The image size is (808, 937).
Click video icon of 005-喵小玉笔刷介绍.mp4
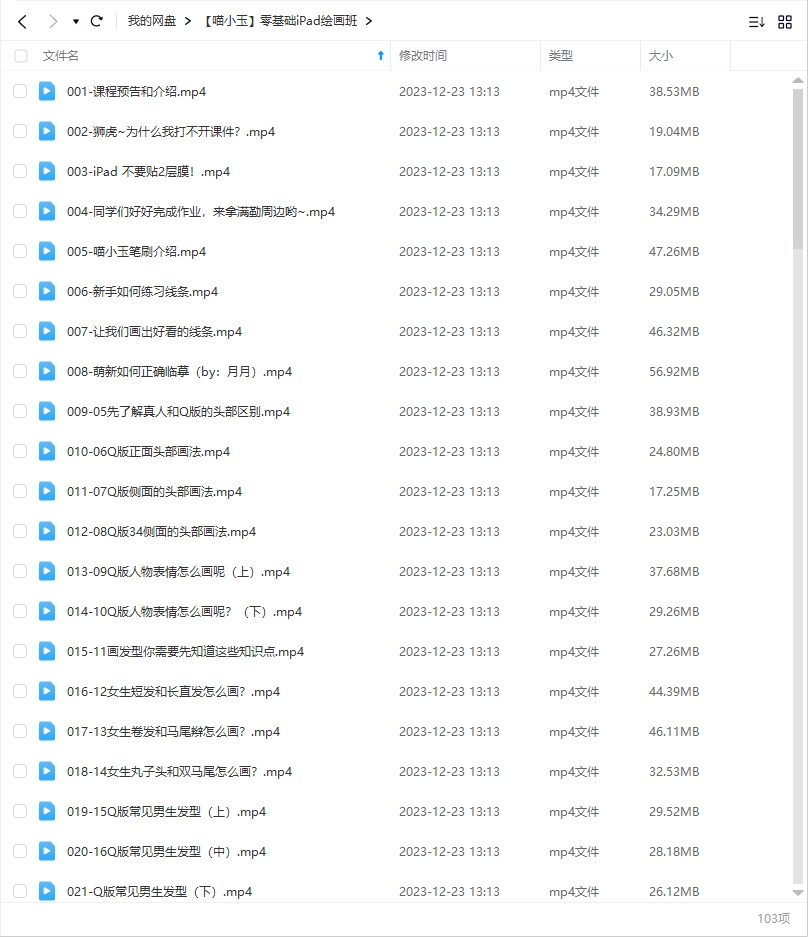47,251
